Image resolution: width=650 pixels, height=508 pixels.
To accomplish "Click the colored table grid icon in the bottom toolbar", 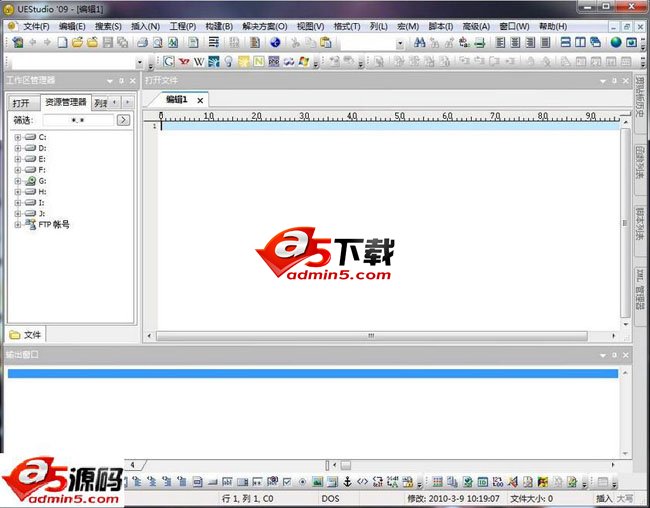I will pyautogui.click(x=437, y=482).
